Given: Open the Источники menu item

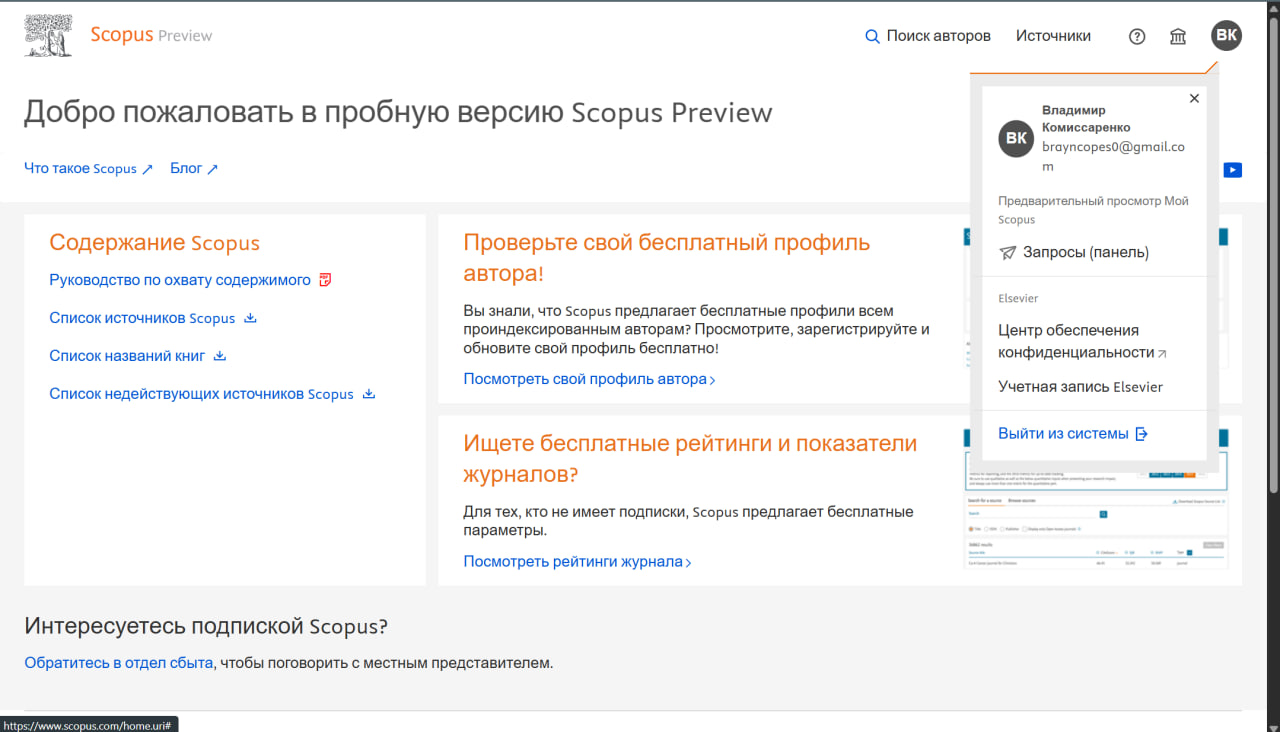Looking at the screenshot, I should click(x=1053, y=36).
